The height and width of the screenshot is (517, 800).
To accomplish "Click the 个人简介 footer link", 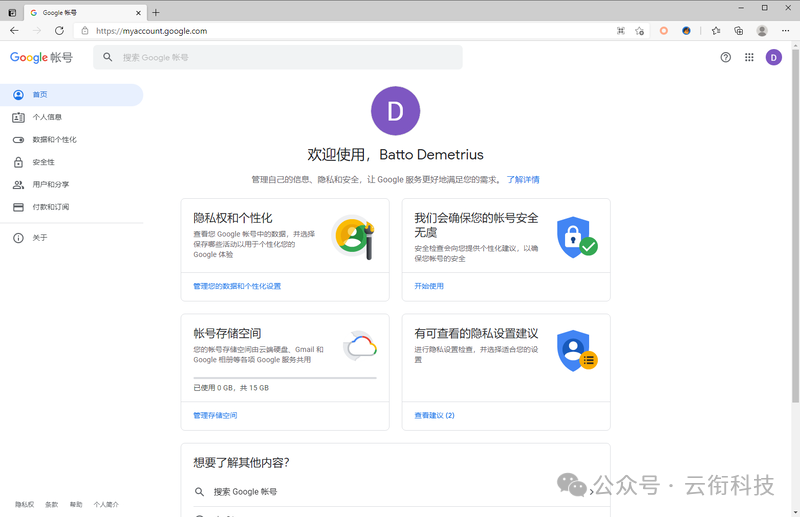I will click(106, 504).
